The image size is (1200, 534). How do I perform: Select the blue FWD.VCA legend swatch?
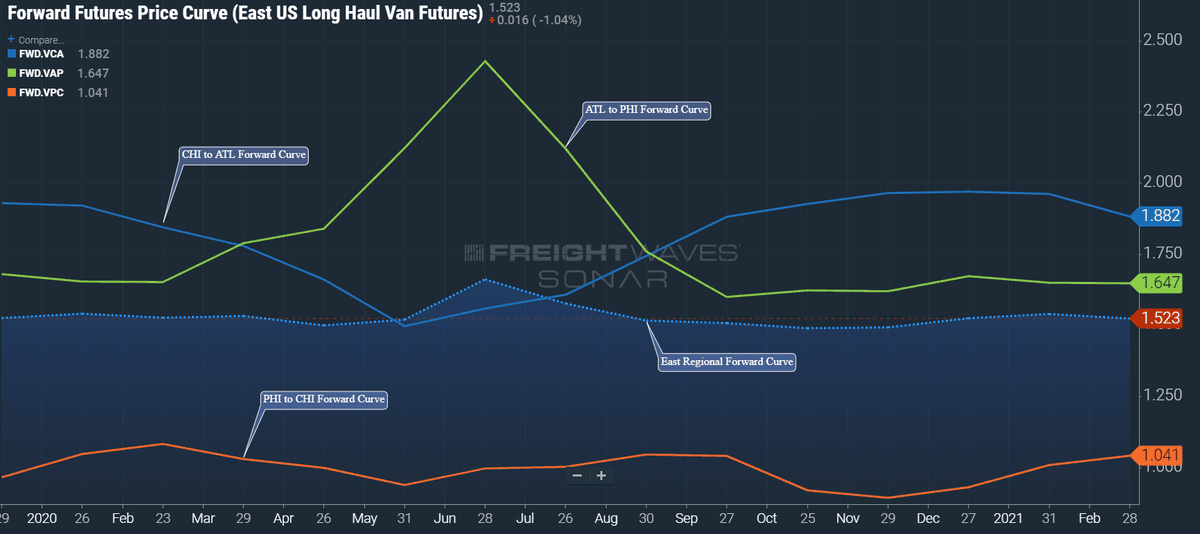11,54
